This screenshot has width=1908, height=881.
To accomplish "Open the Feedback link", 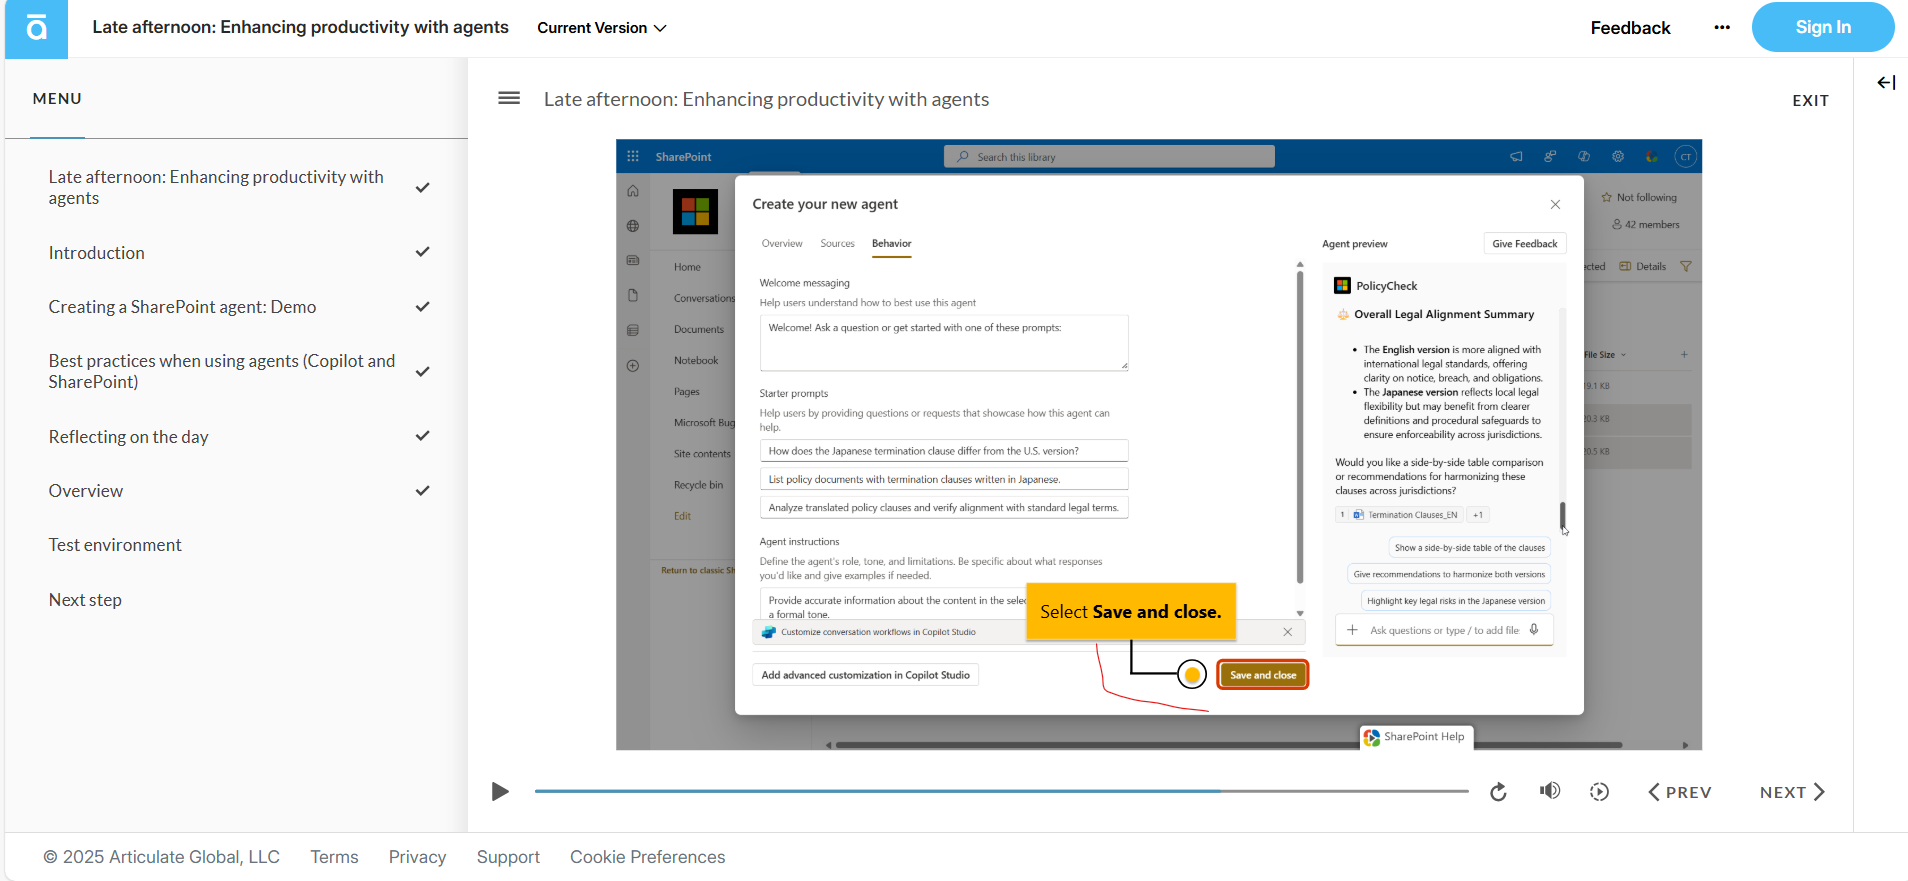I will 1630,28.
